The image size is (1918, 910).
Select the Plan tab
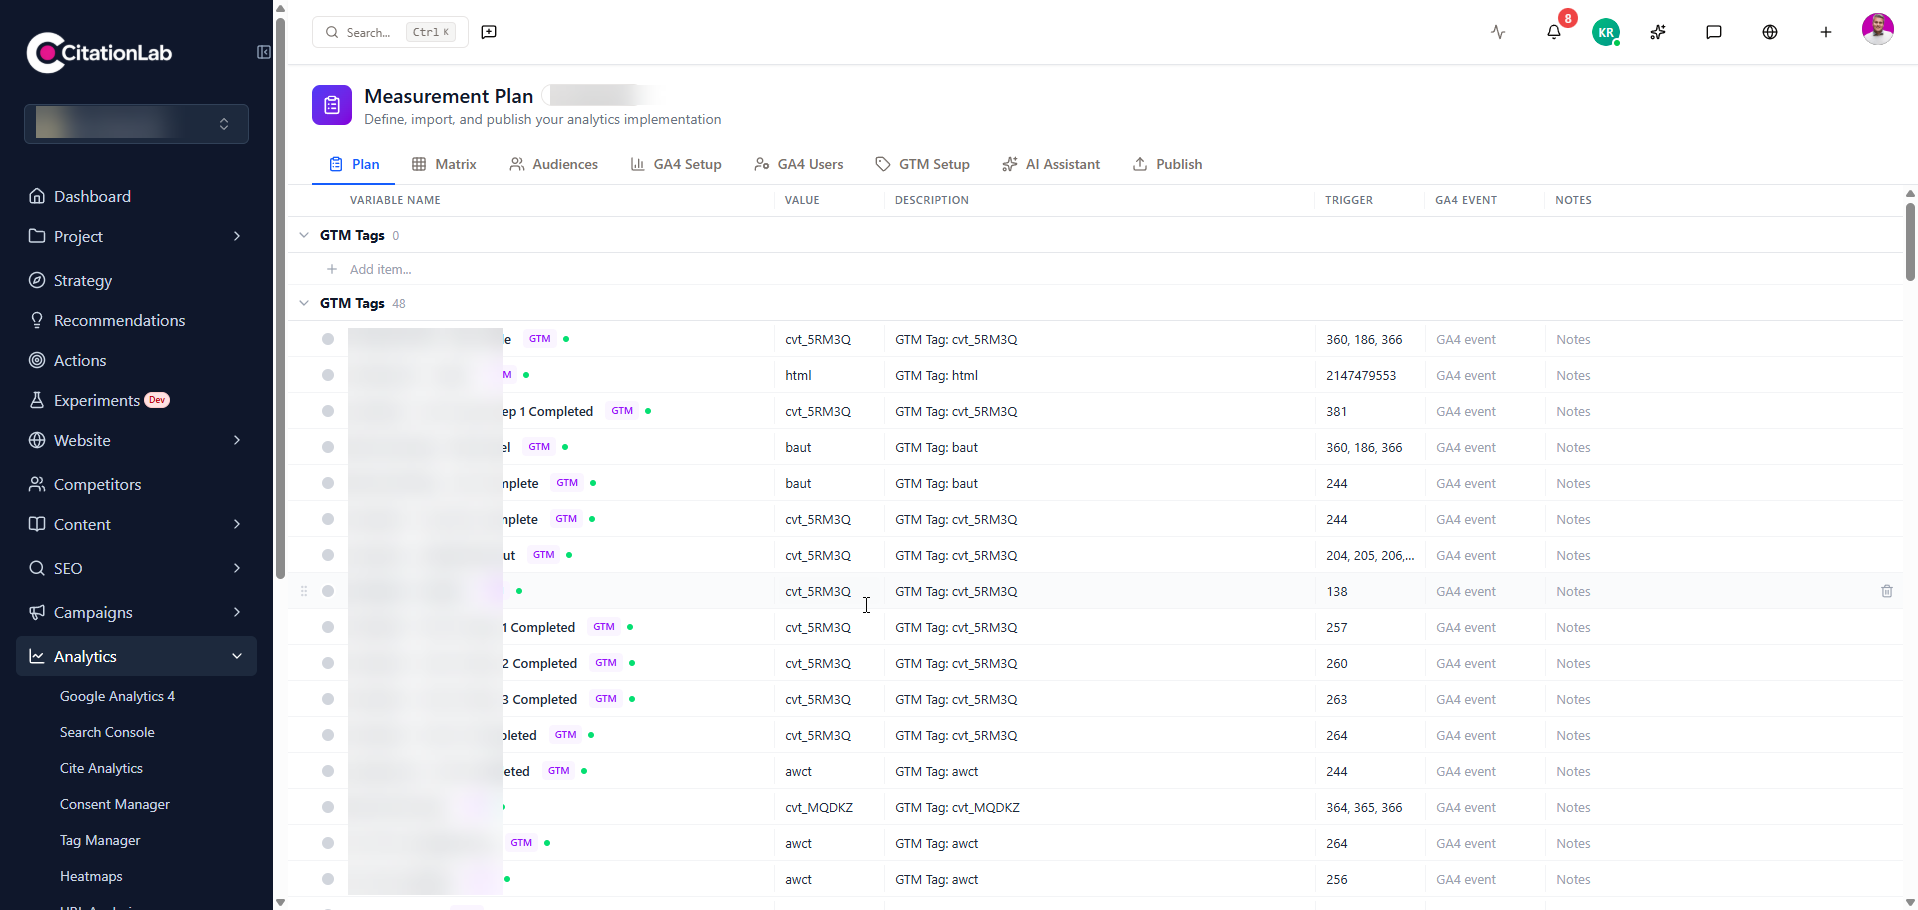click(x=354, y=164)
